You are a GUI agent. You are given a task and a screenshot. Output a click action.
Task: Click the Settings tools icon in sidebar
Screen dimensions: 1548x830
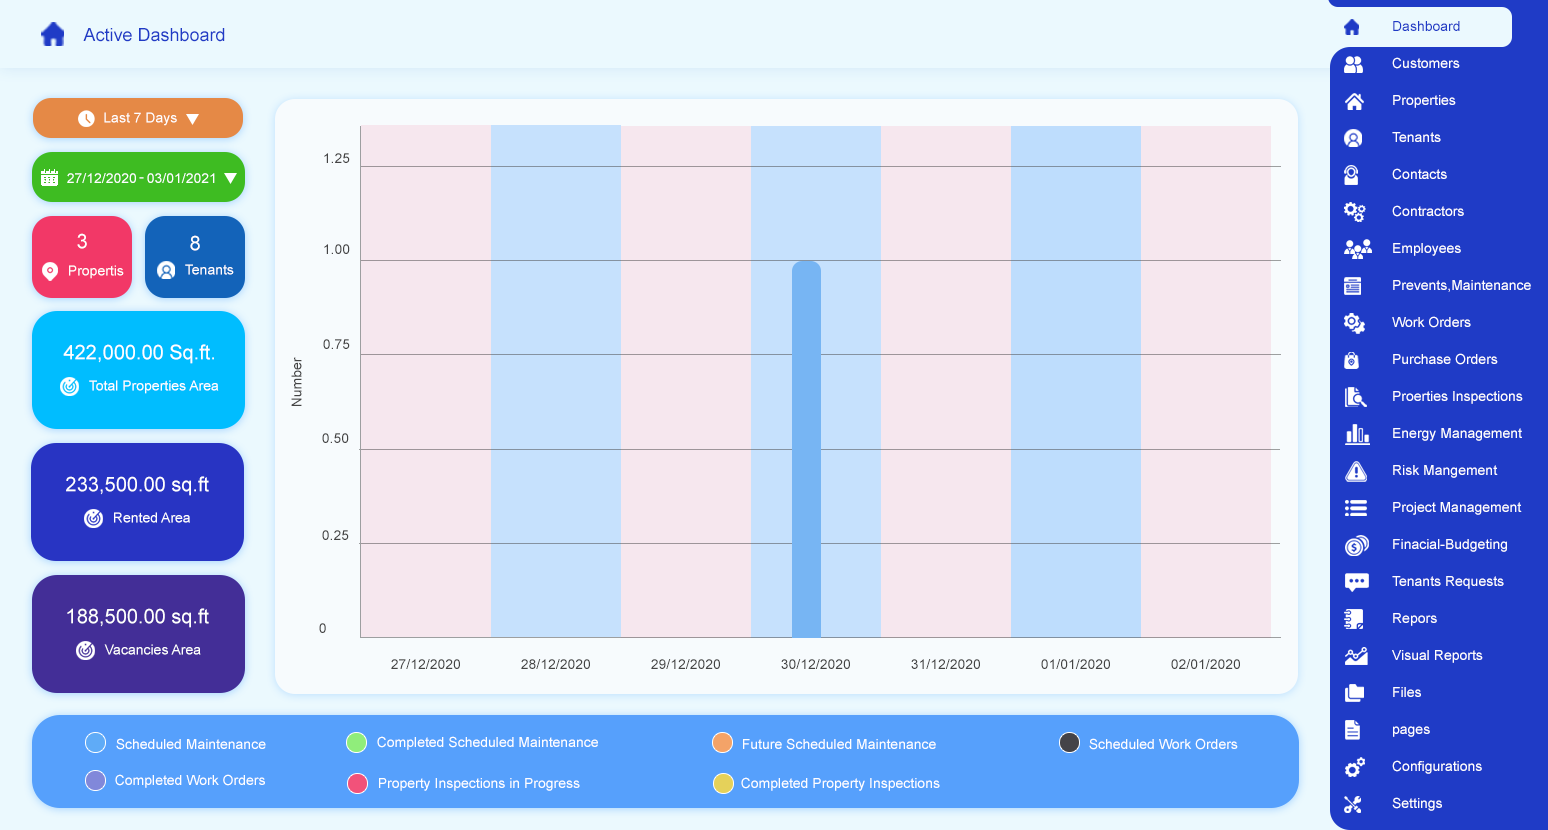(x=1353, y=804)
